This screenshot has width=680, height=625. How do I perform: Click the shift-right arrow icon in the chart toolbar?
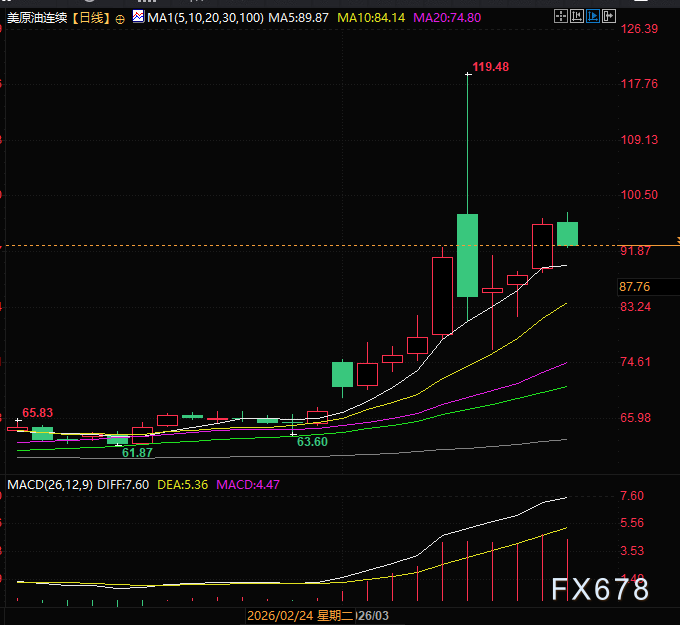609,17
